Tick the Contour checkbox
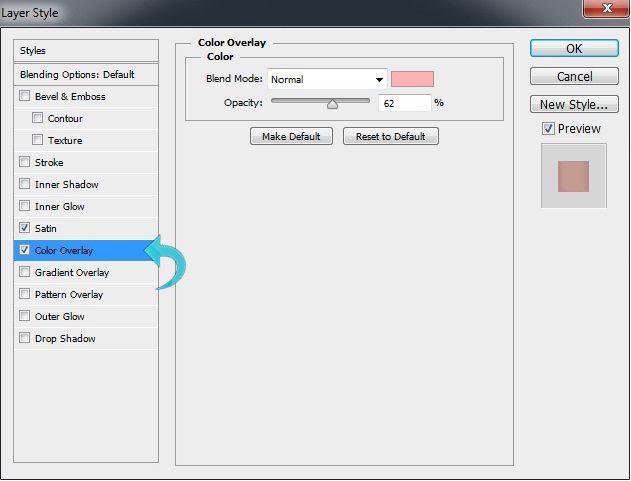Viewport: 631px width, 481px height. [37, 118]
